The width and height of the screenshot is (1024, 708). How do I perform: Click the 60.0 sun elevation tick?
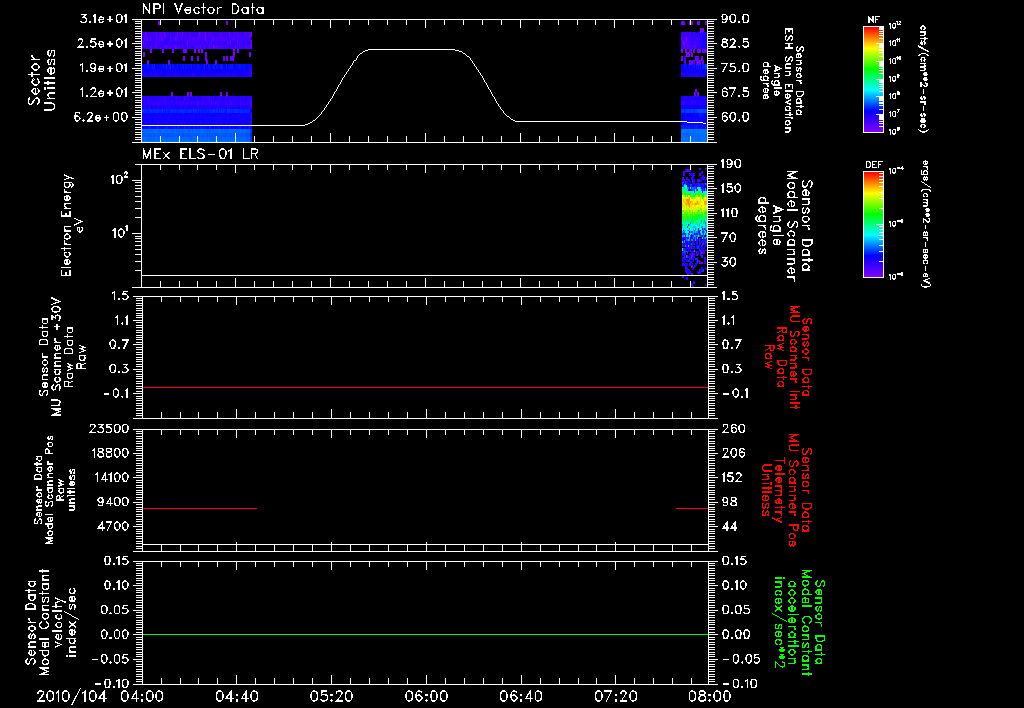tap(735, 118)
